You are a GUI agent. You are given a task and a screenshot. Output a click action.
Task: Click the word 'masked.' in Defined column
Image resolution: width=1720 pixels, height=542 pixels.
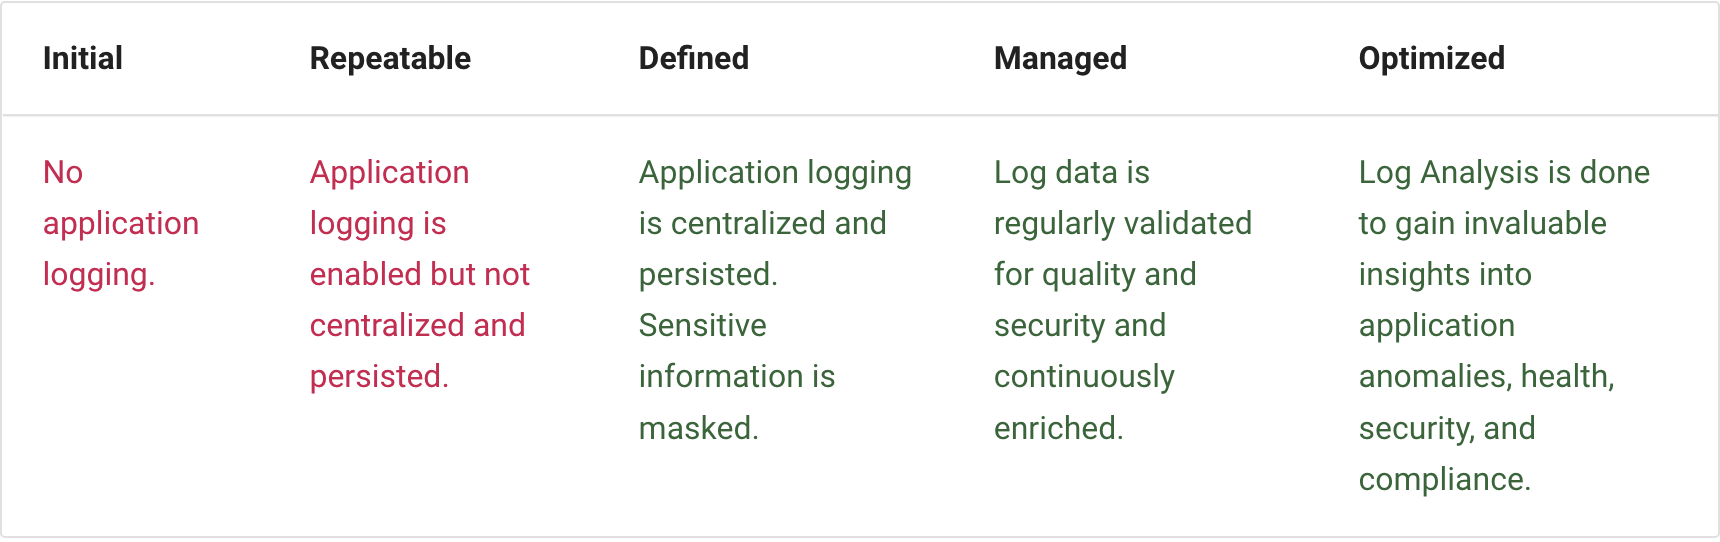(x=699, y=428)
